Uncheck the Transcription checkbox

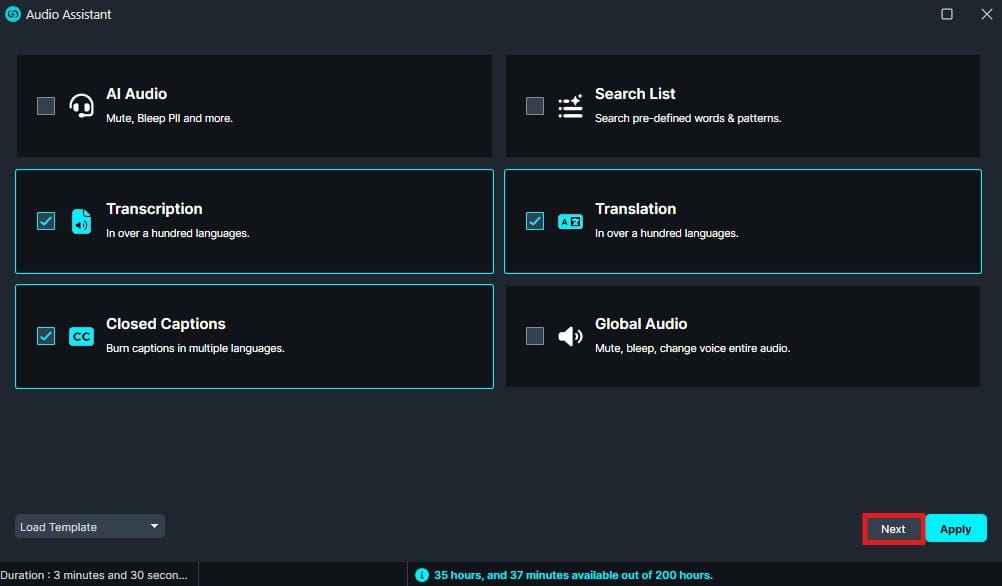(x=46, y=221)
